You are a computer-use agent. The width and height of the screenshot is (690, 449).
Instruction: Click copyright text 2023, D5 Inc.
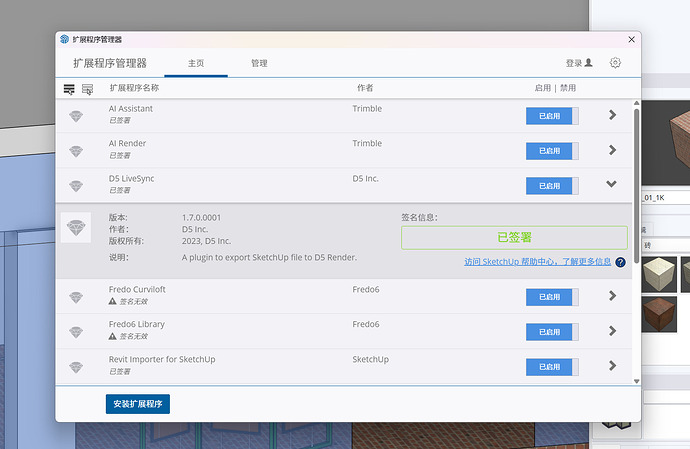[x=206, y=241]
